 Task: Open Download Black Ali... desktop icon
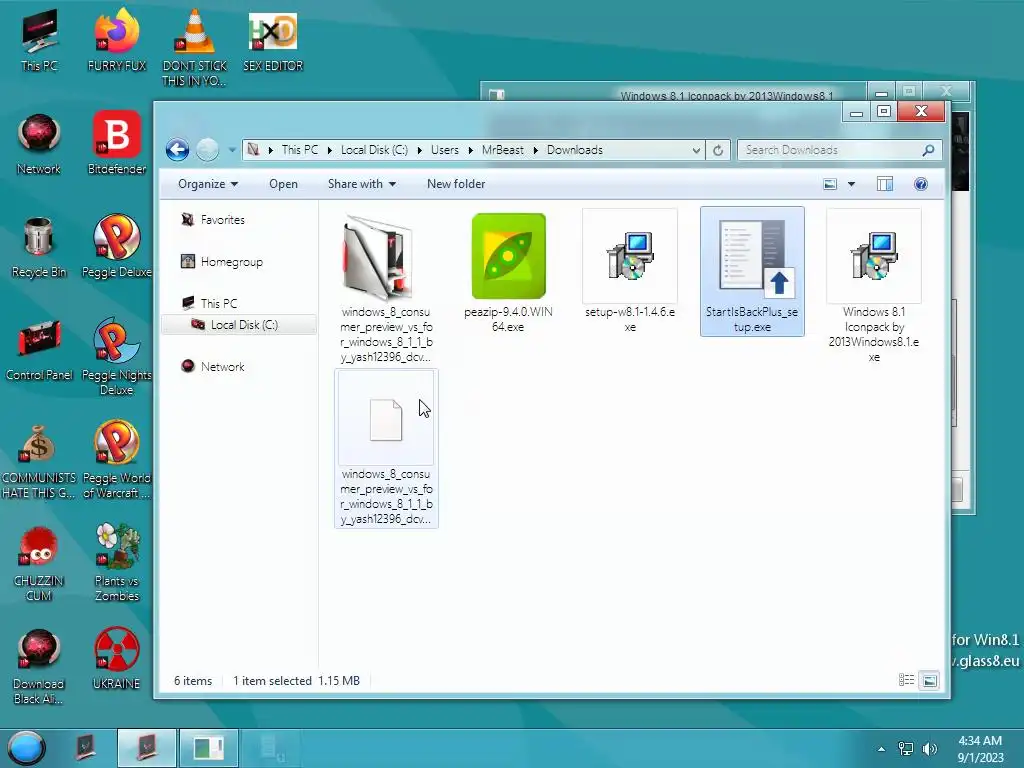[x=39, y=666]
